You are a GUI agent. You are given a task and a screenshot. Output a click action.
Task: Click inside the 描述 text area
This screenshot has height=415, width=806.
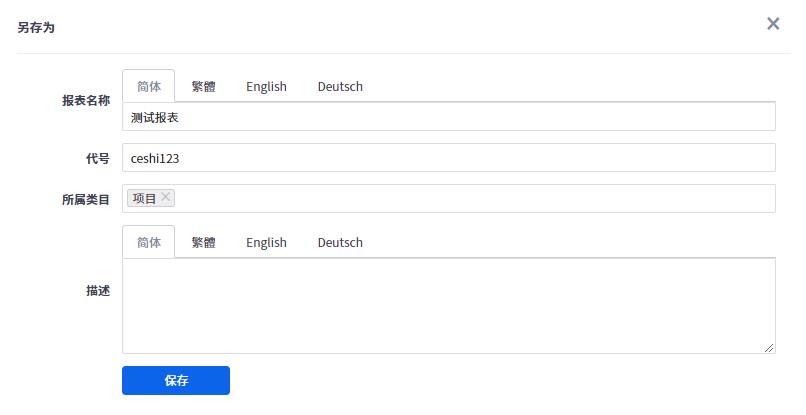448,305
